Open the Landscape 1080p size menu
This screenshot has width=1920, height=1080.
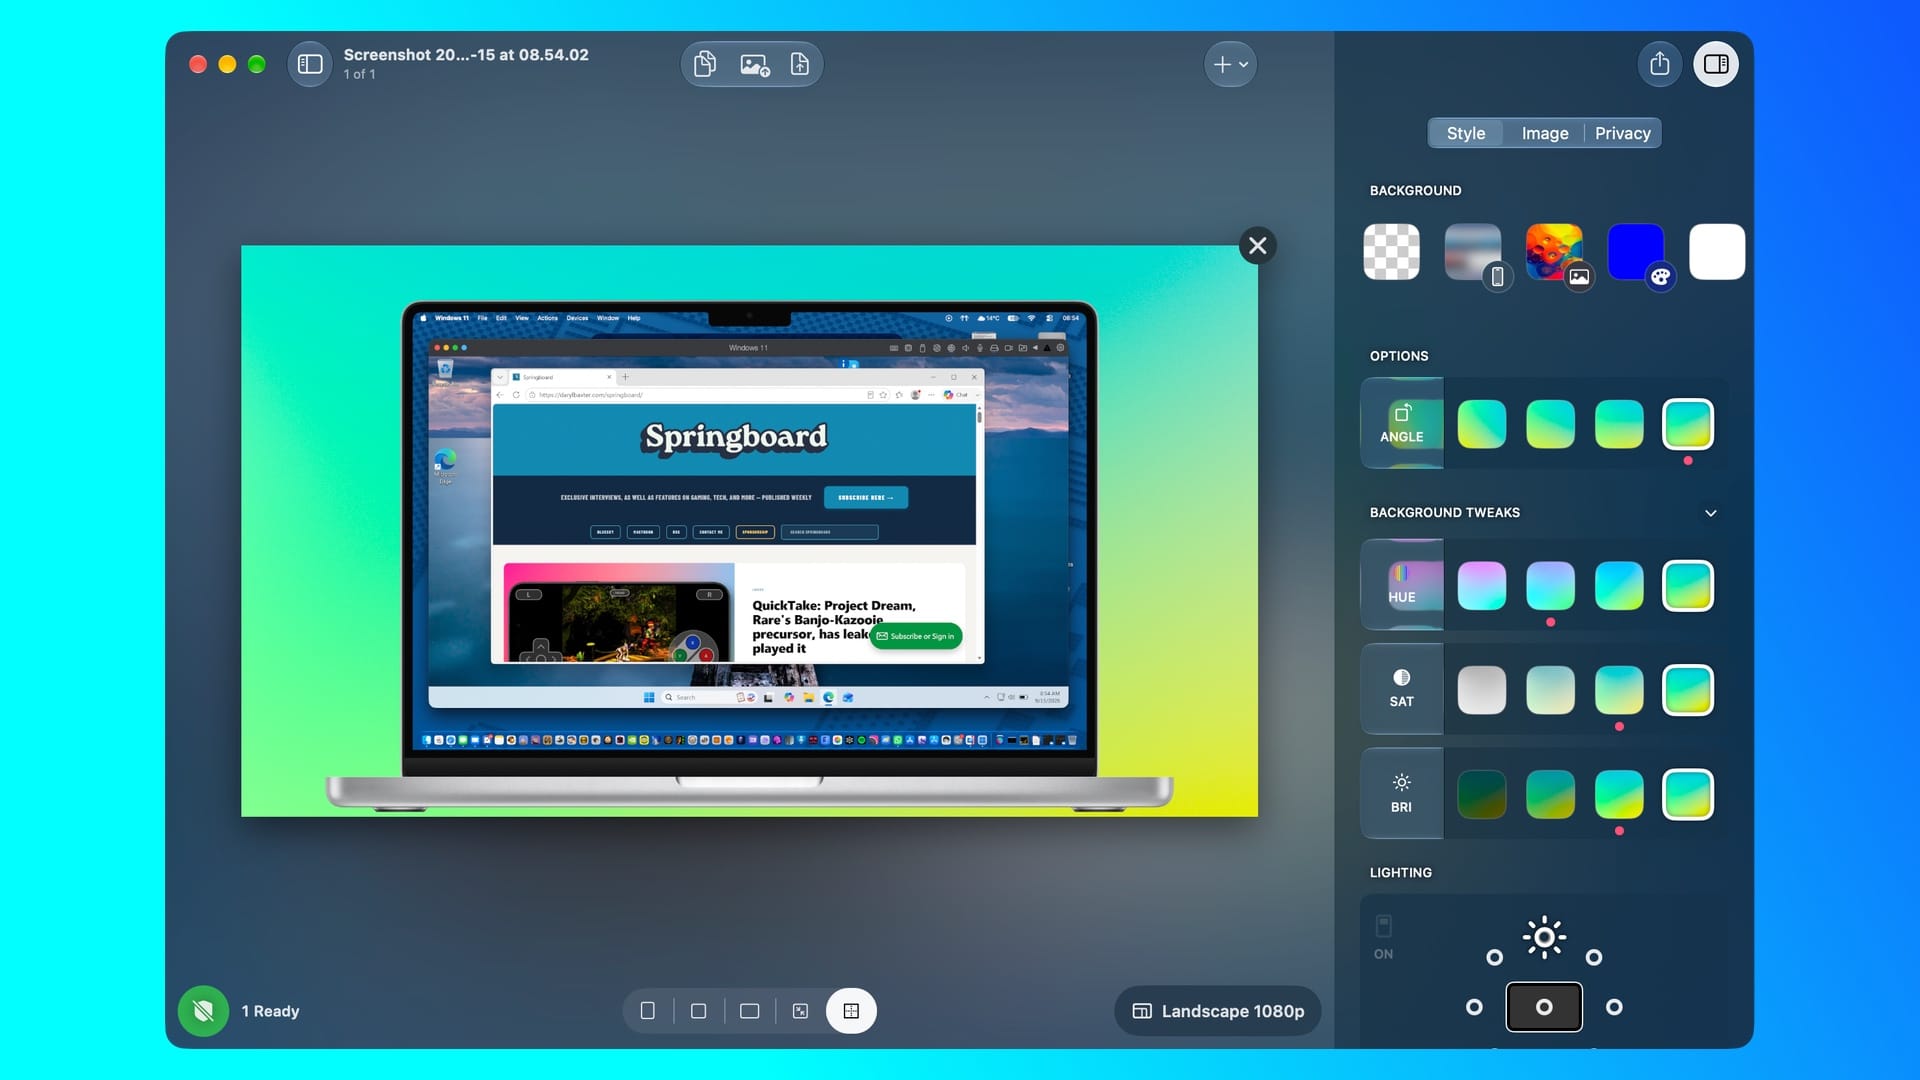pyautogui.click(x=1217, y=1011)
